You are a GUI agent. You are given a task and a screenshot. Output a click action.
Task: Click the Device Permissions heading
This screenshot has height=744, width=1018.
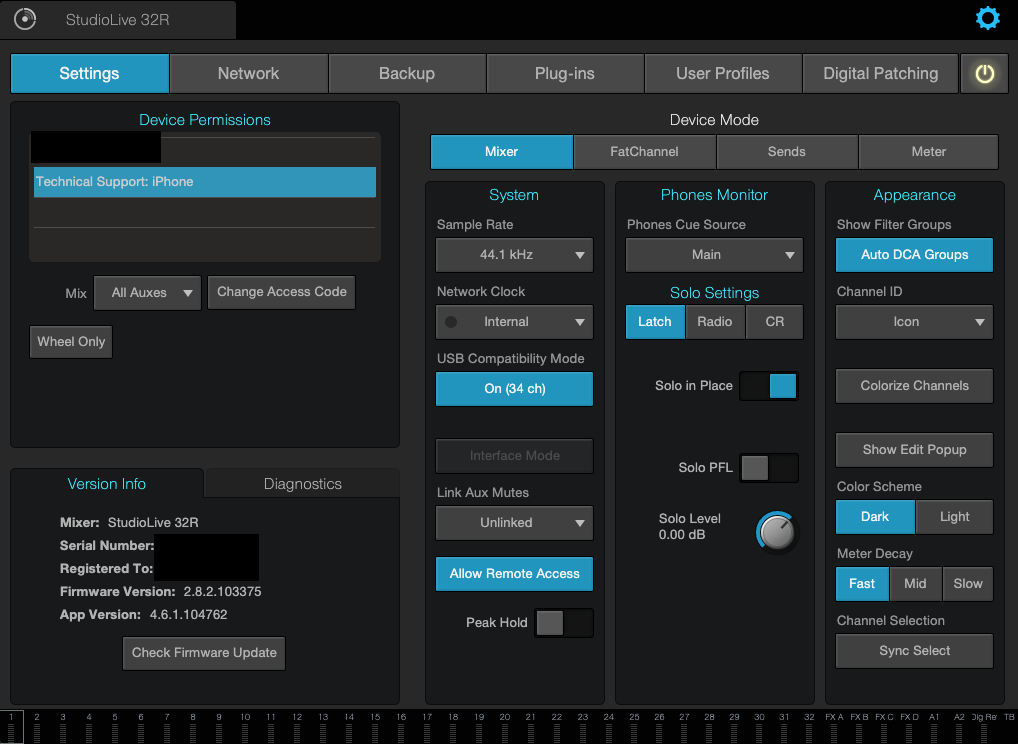pos(205,120)
